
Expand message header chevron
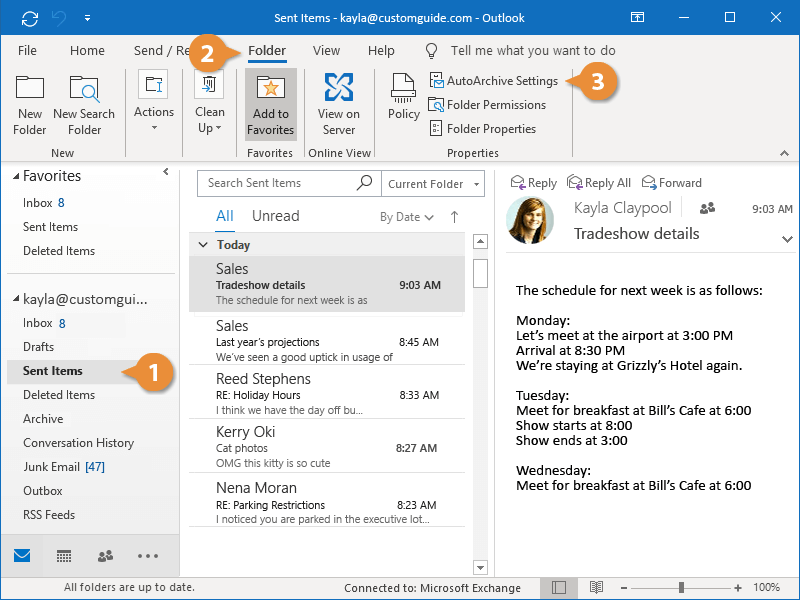coord(787,239)
